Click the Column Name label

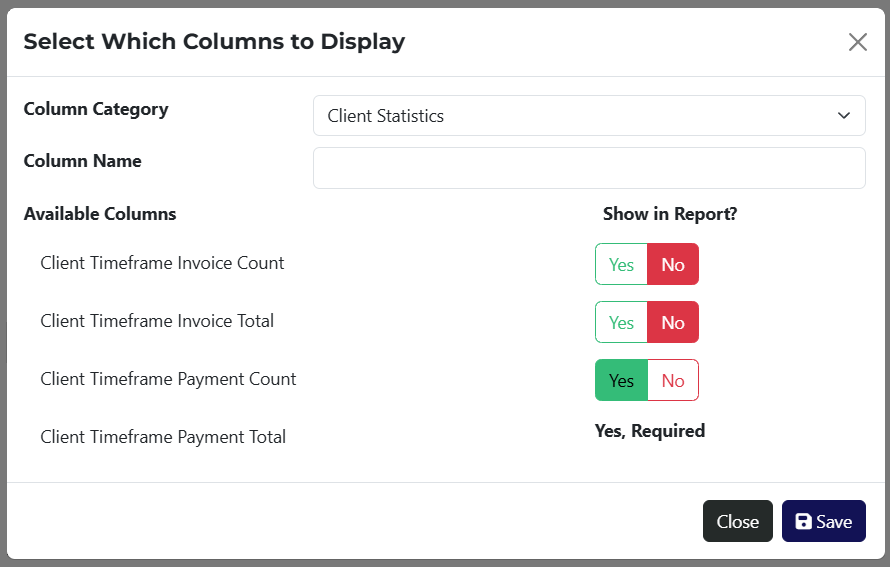pyautogui.click(x=82, y=161)
